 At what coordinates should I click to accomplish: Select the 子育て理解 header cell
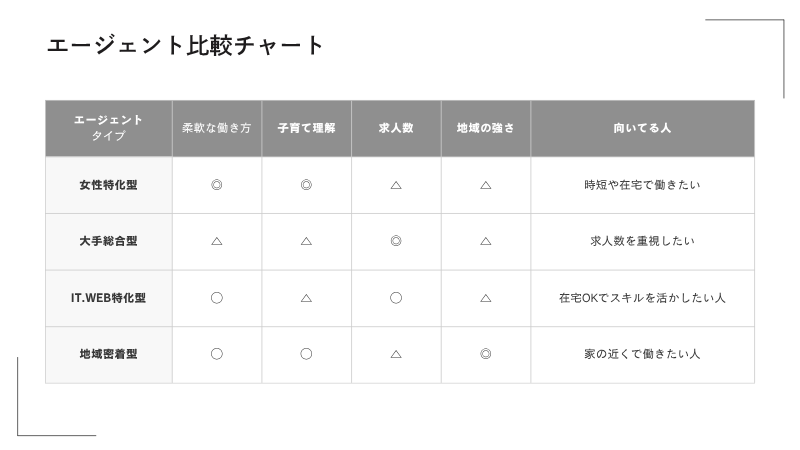(x=307, y=128)
